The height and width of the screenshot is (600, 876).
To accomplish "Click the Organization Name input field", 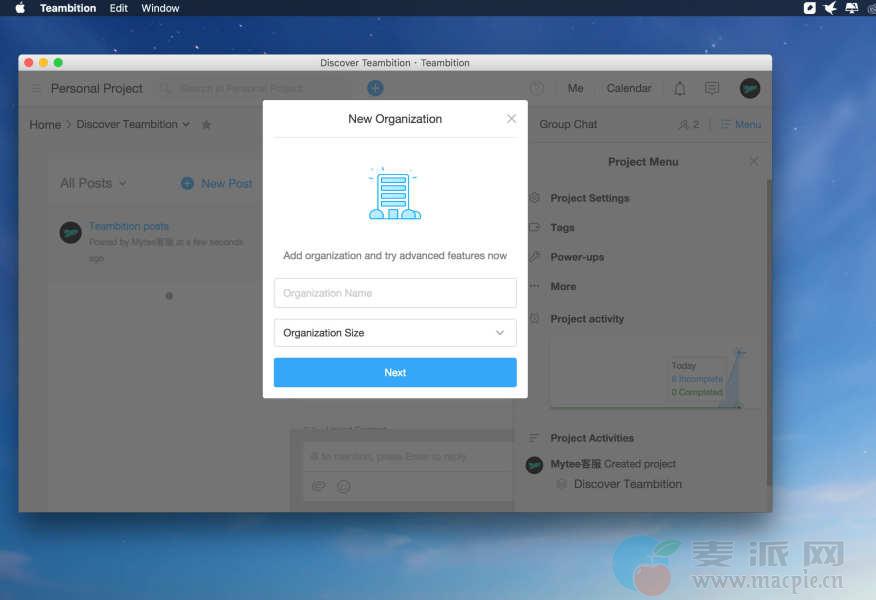I will click(395, 293).
